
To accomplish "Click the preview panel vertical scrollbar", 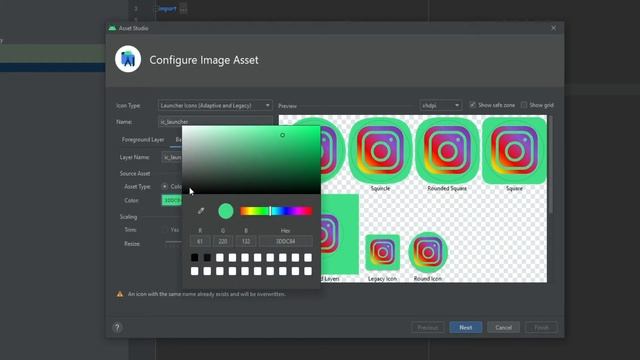I will (551, 163).
